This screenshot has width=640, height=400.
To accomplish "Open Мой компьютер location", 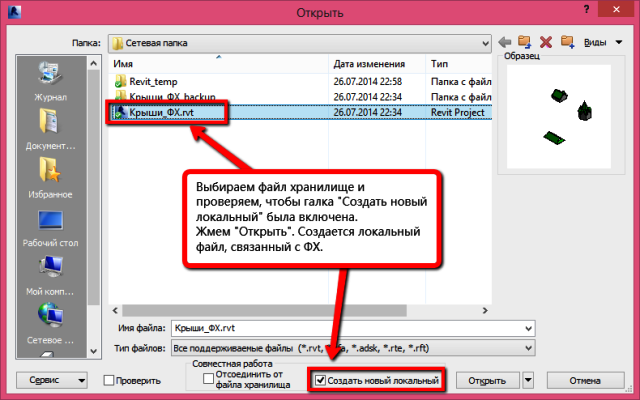I will pyautogui.click(x=50, y=275).
